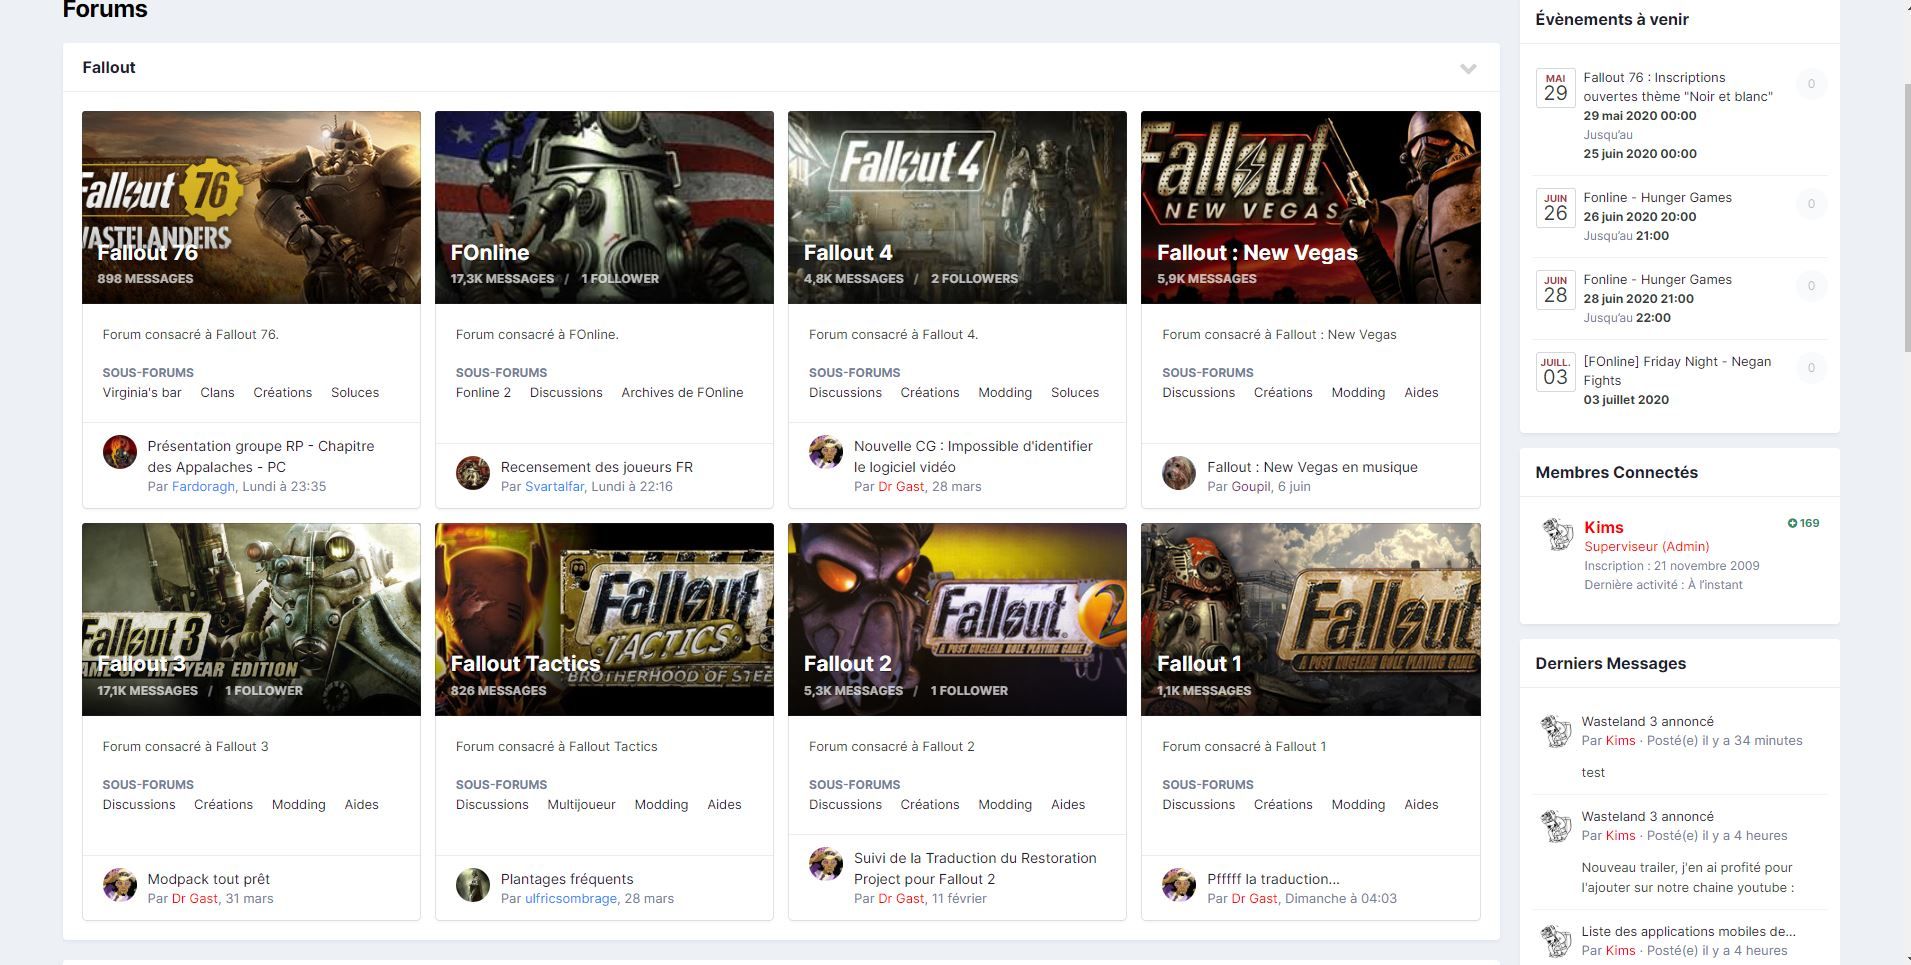
Task: Click Dr Gast's avatar in Fallout 2 card
Action: (826, 864)
